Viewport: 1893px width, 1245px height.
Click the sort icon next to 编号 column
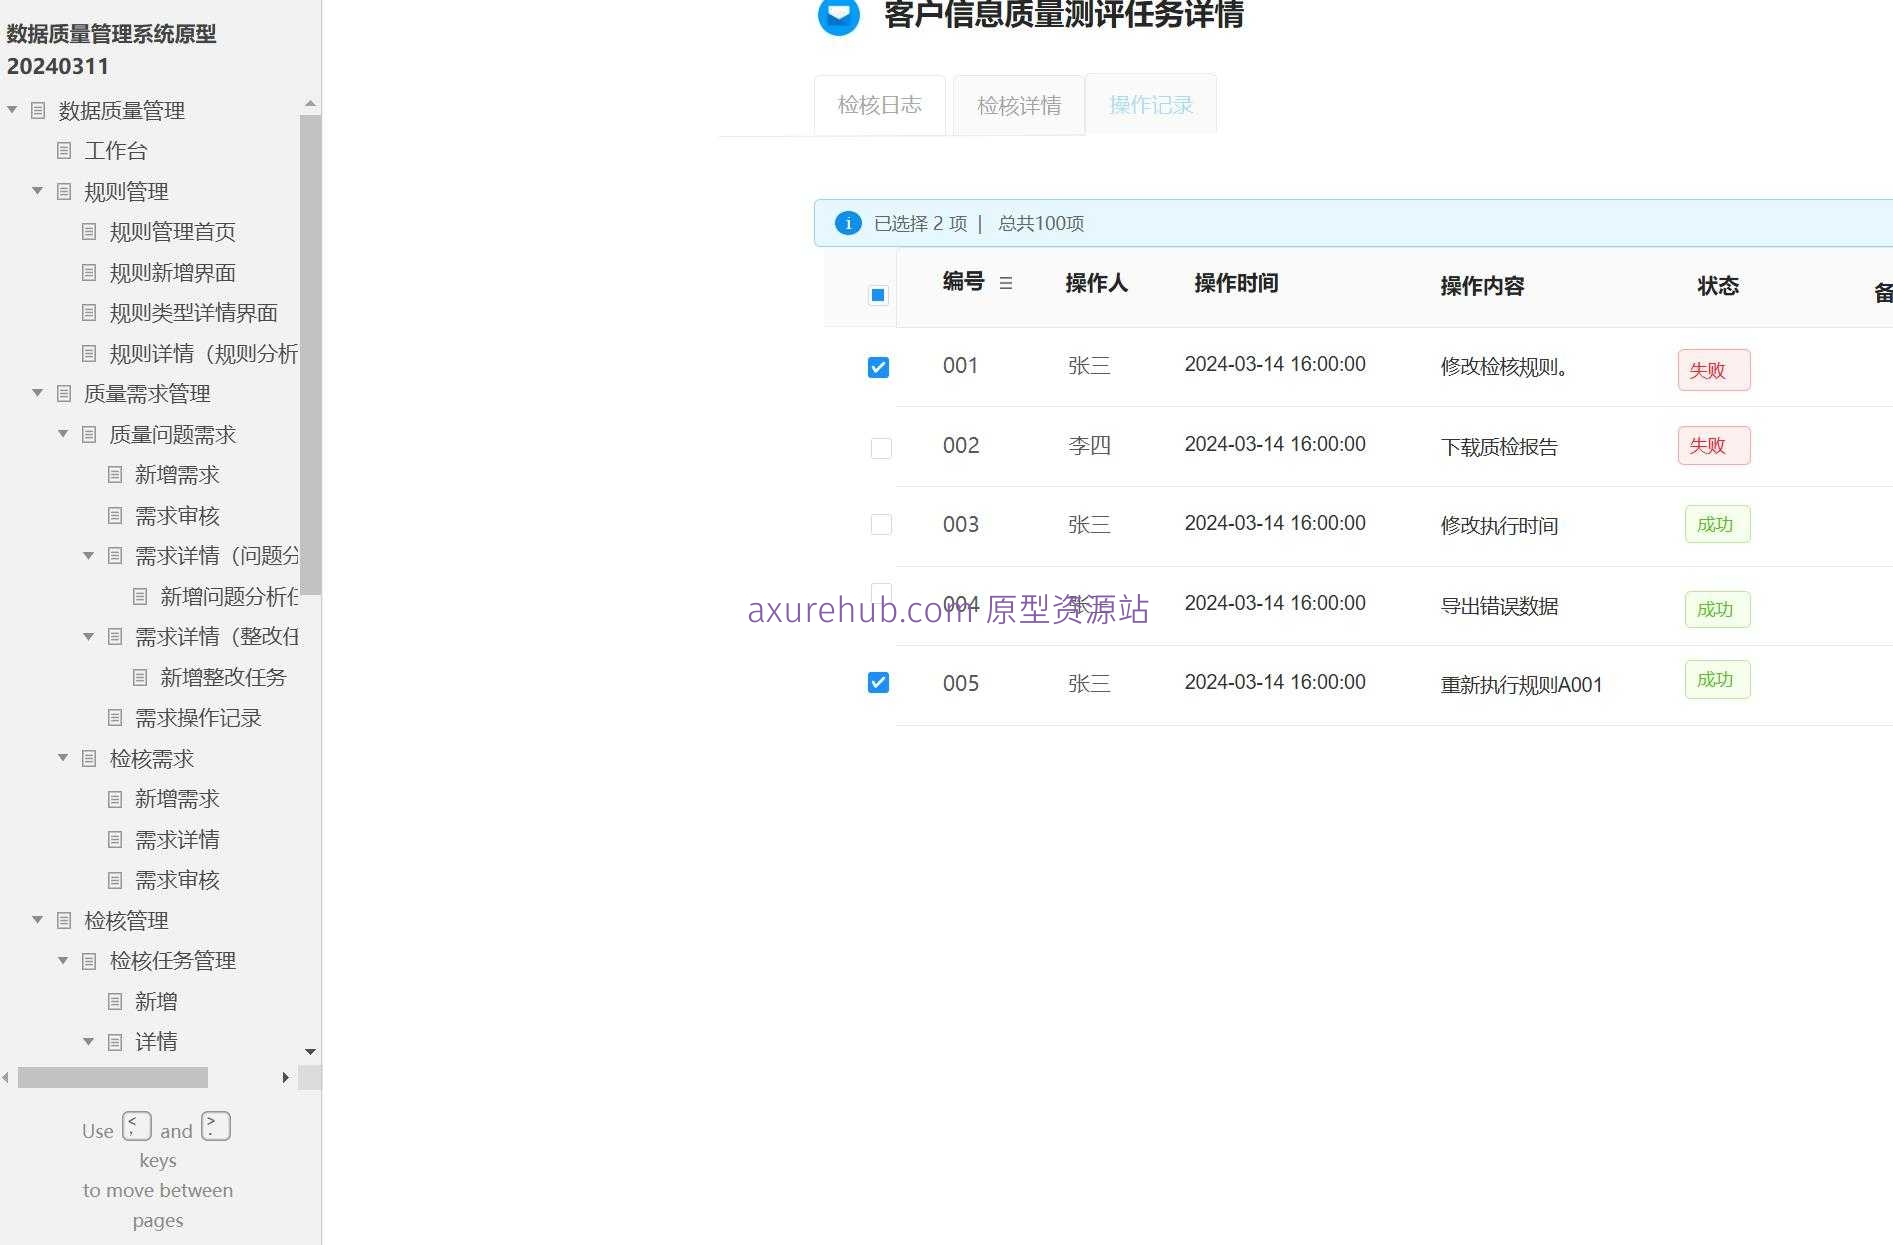pos(1006,283)
